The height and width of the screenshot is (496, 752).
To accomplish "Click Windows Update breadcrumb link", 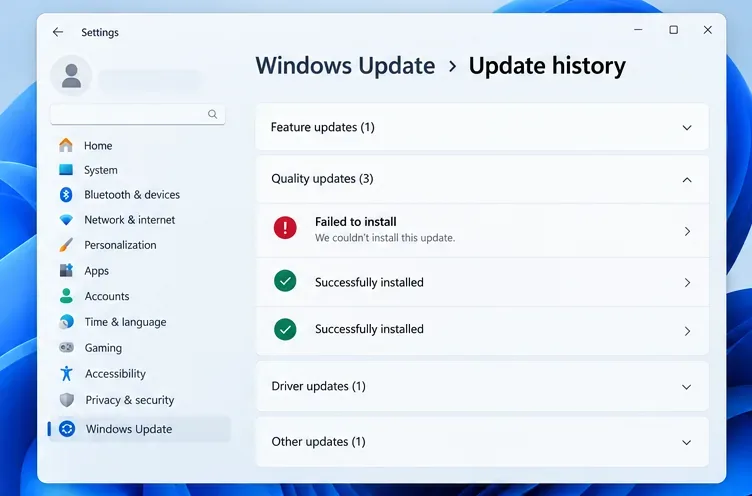I will (345, 66).
